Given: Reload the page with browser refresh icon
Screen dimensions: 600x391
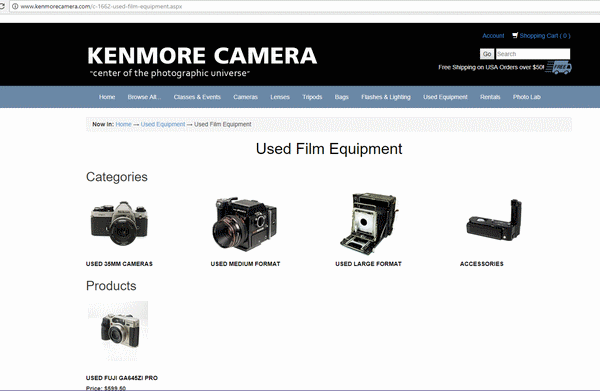Looking at the screenshot, I should click(x=2, y=6).
